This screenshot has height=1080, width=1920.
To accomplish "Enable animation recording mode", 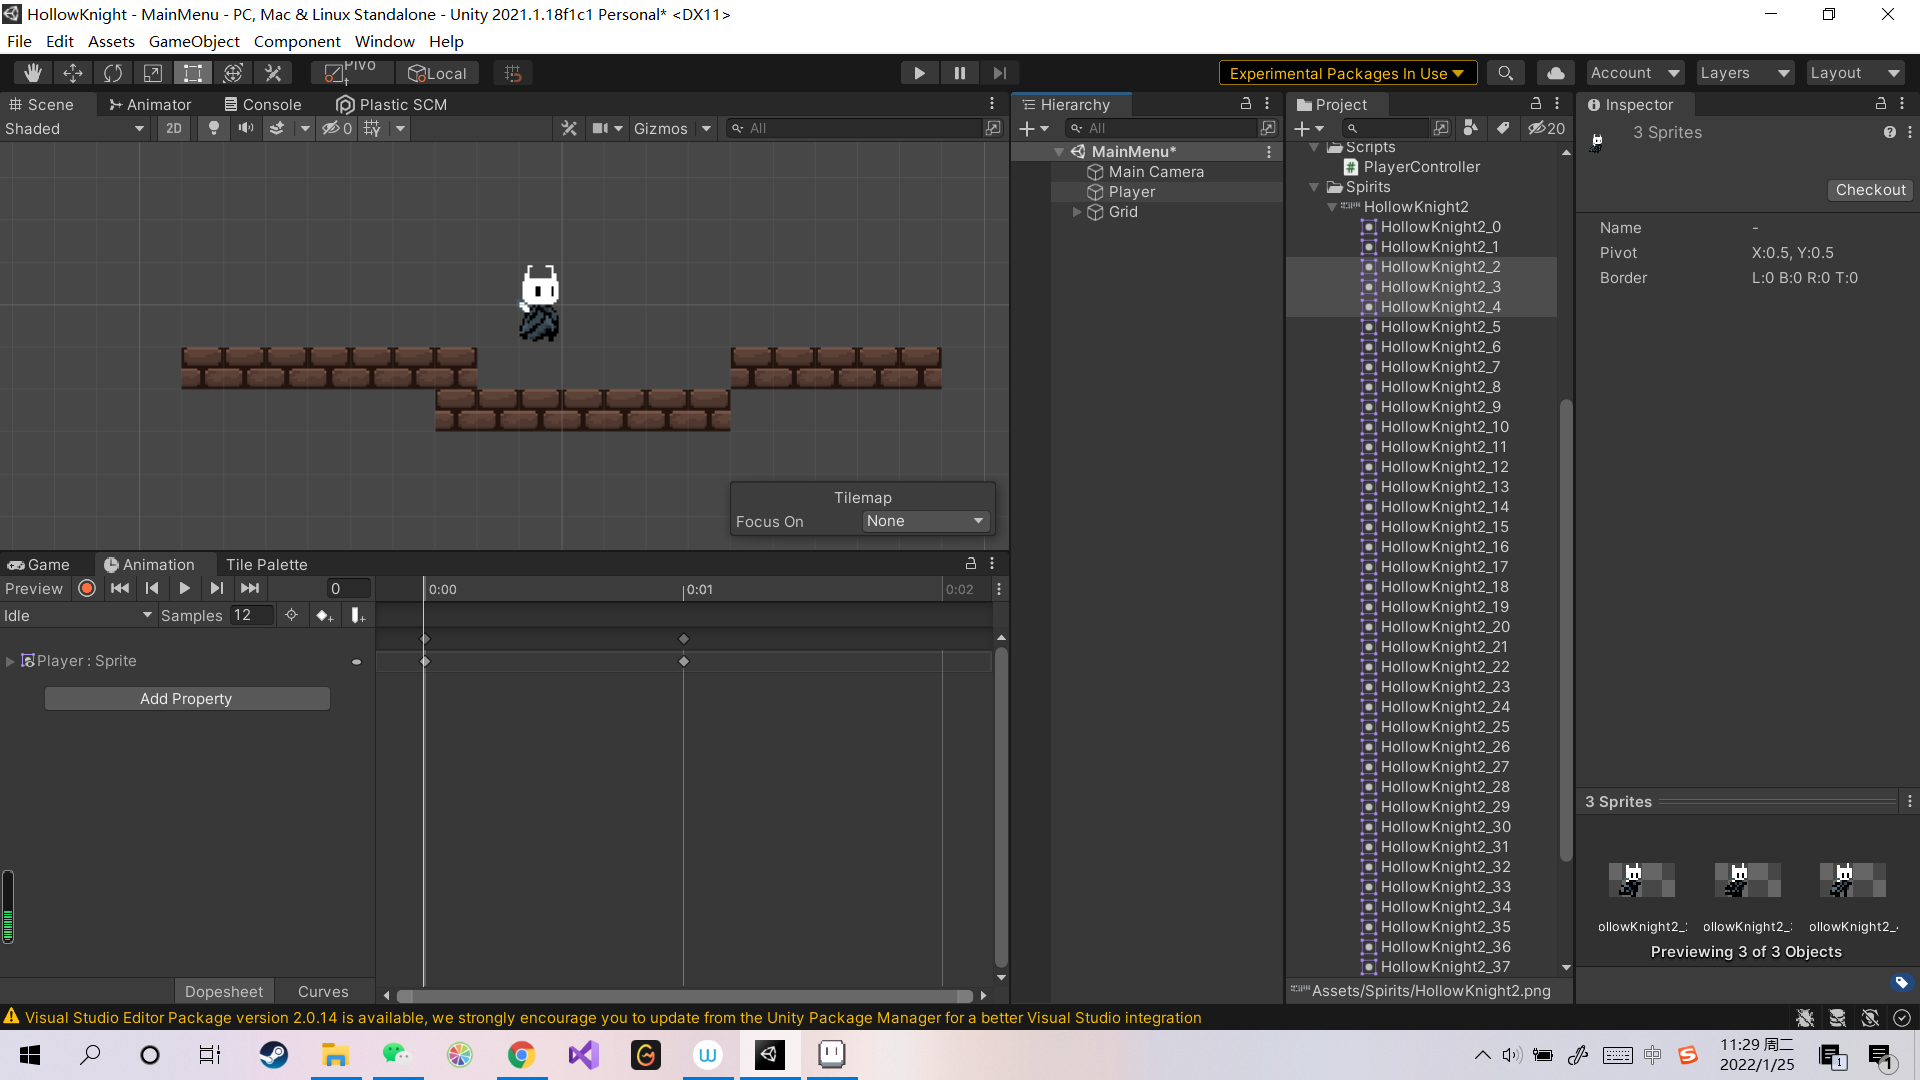I will [87, 589].
